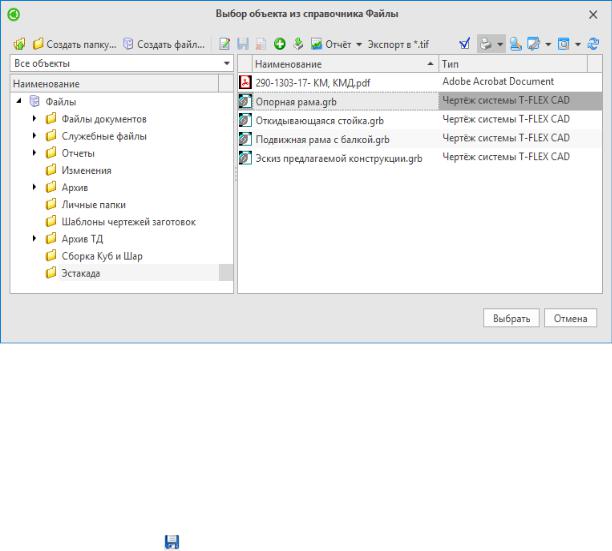Click Экспорт в *.tif button

point(398,44)
